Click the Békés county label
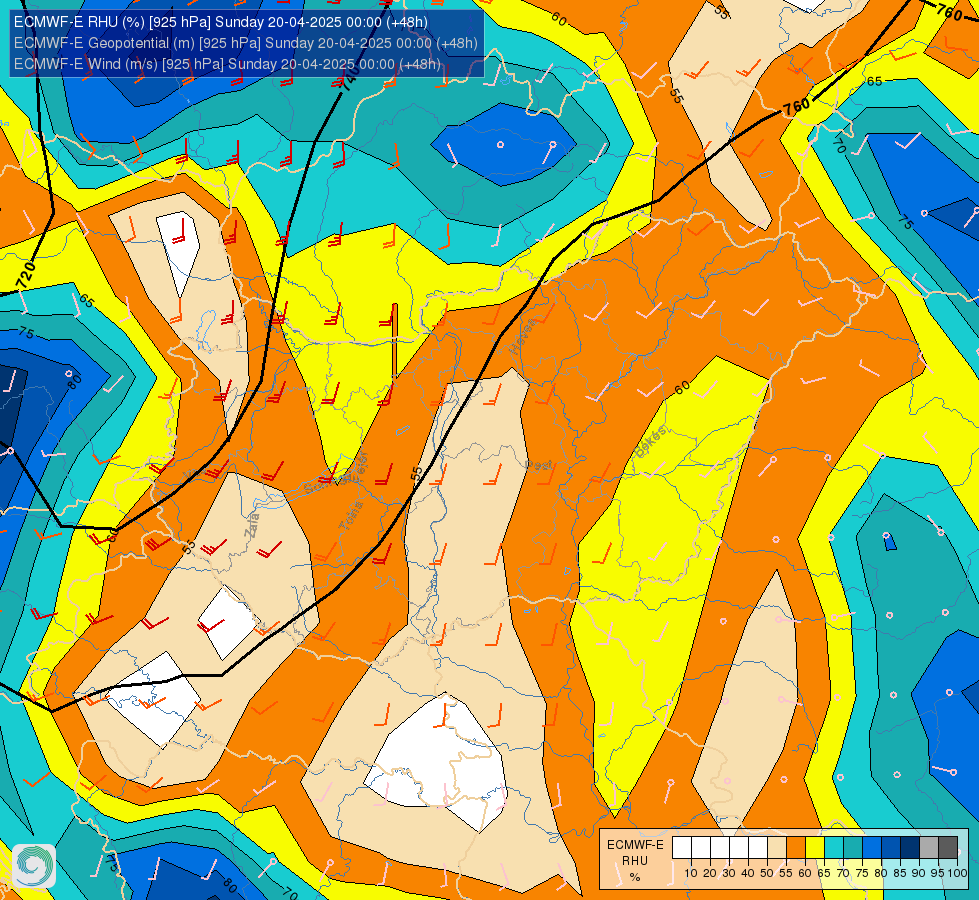The image size is (979, 900). pyautogui.click(x=650, y=442)
